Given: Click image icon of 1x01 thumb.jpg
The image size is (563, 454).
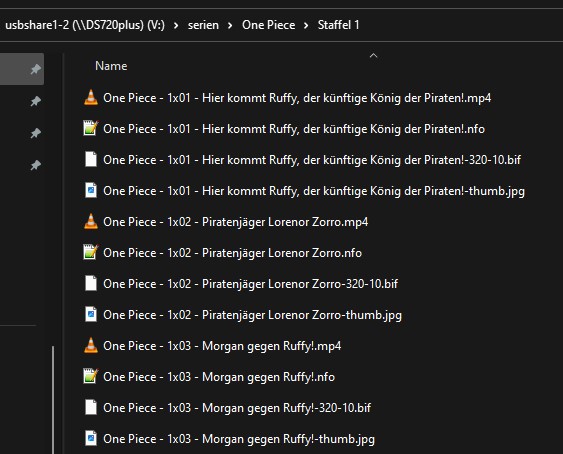Looking at the screenshot, I should pos(91,190).
